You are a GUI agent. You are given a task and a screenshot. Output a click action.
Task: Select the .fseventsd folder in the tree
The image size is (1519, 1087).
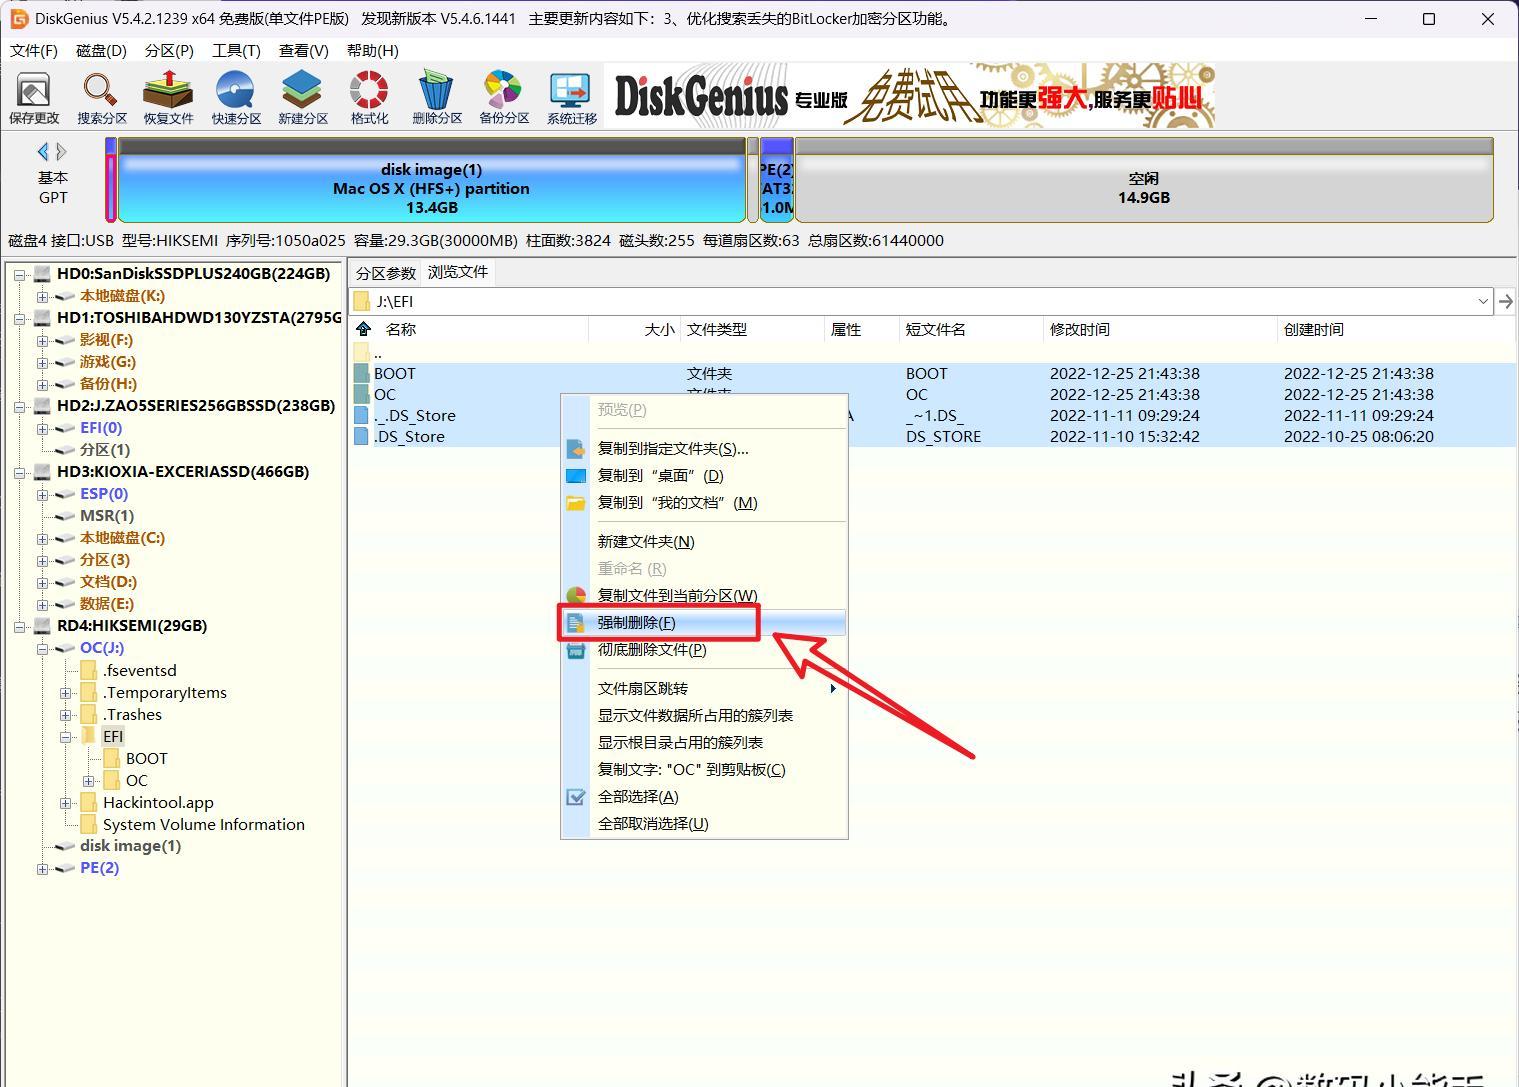139,670
